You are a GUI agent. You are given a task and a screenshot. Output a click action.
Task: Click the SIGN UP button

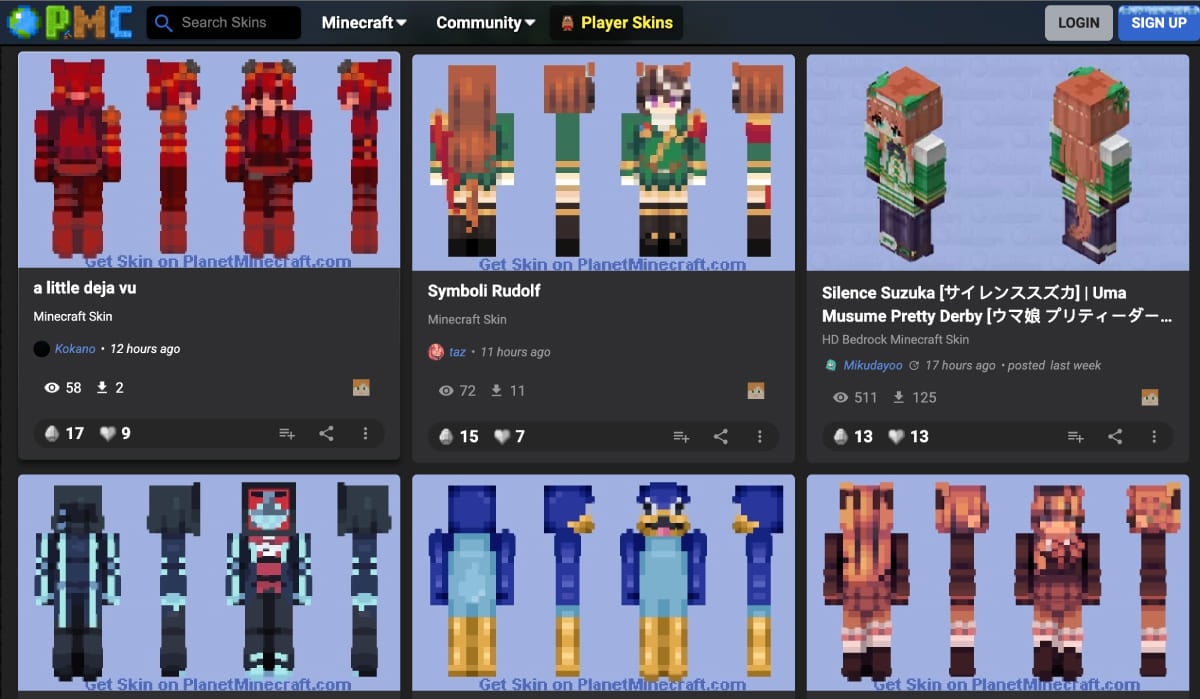click(1158, 22)
